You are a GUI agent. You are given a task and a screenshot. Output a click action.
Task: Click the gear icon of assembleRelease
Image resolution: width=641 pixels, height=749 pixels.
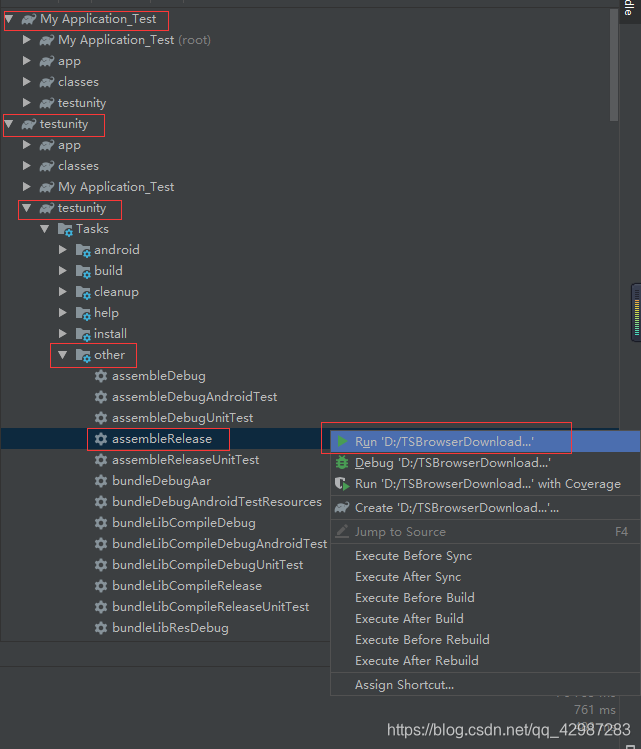click(x=101, y=439)
